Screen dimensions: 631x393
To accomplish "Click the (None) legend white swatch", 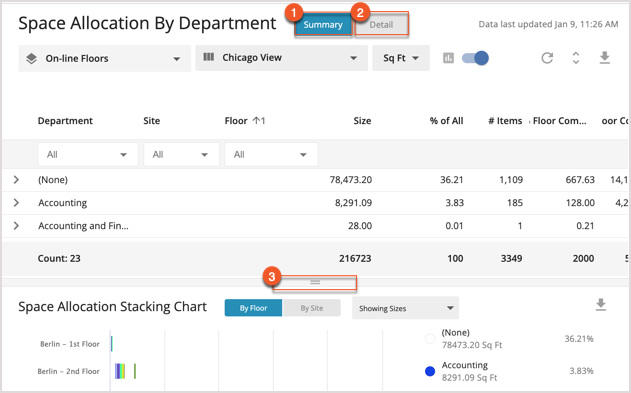I will 430,339.
